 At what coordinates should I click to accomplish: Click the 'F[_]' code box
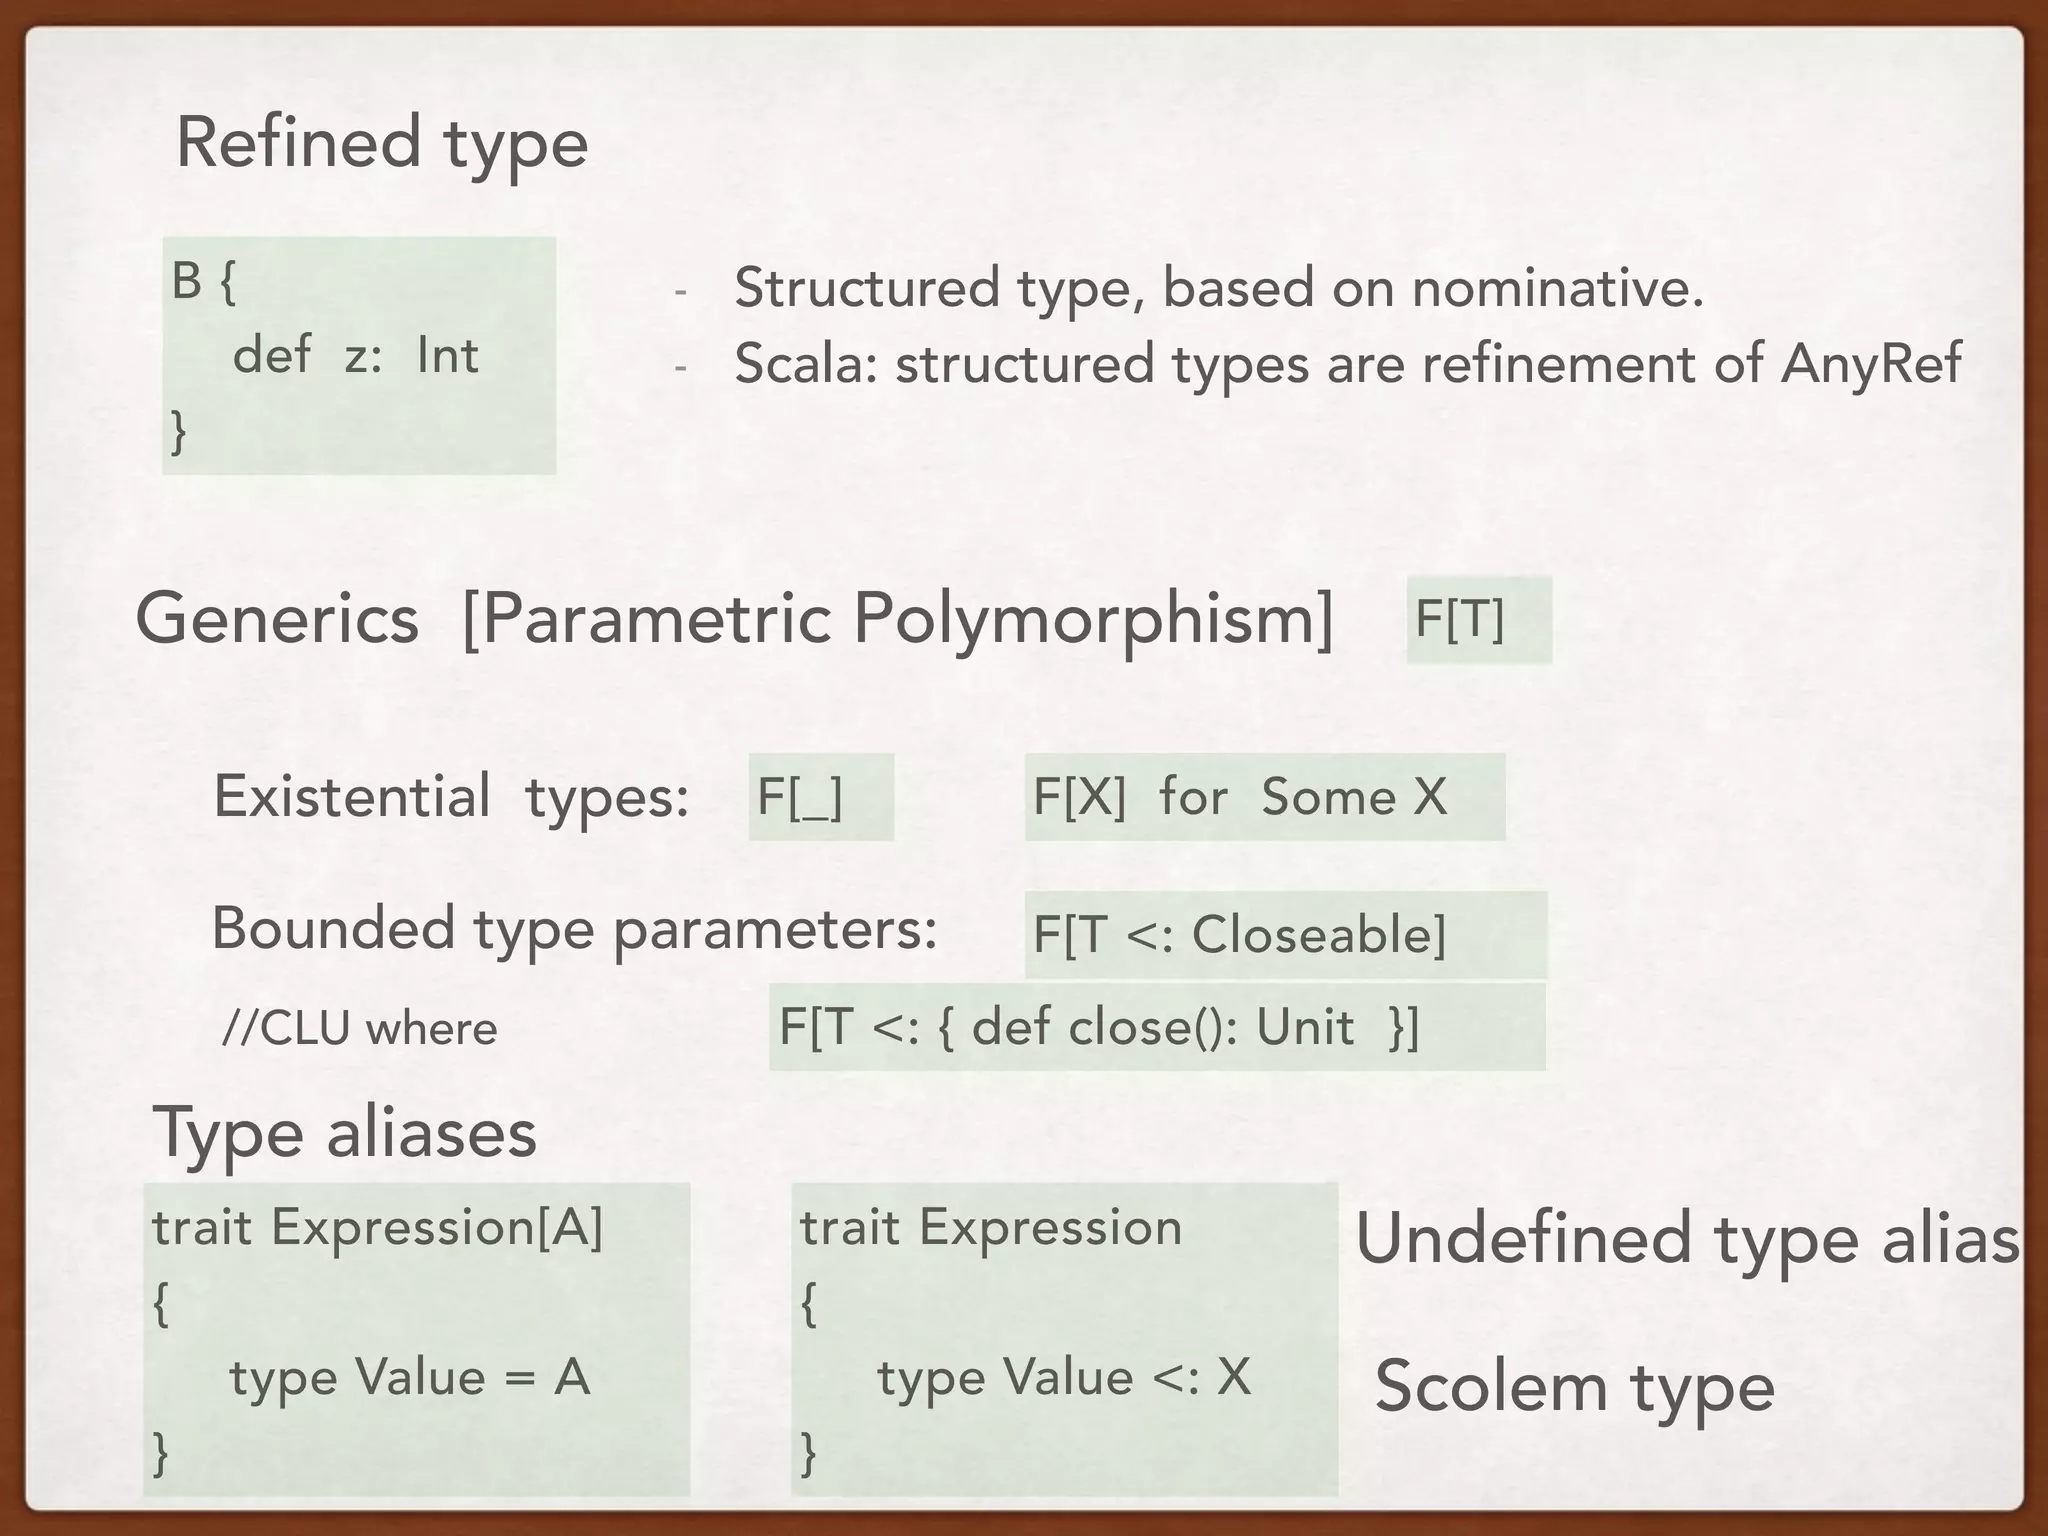pyautogui.click(x=820, y=797)
